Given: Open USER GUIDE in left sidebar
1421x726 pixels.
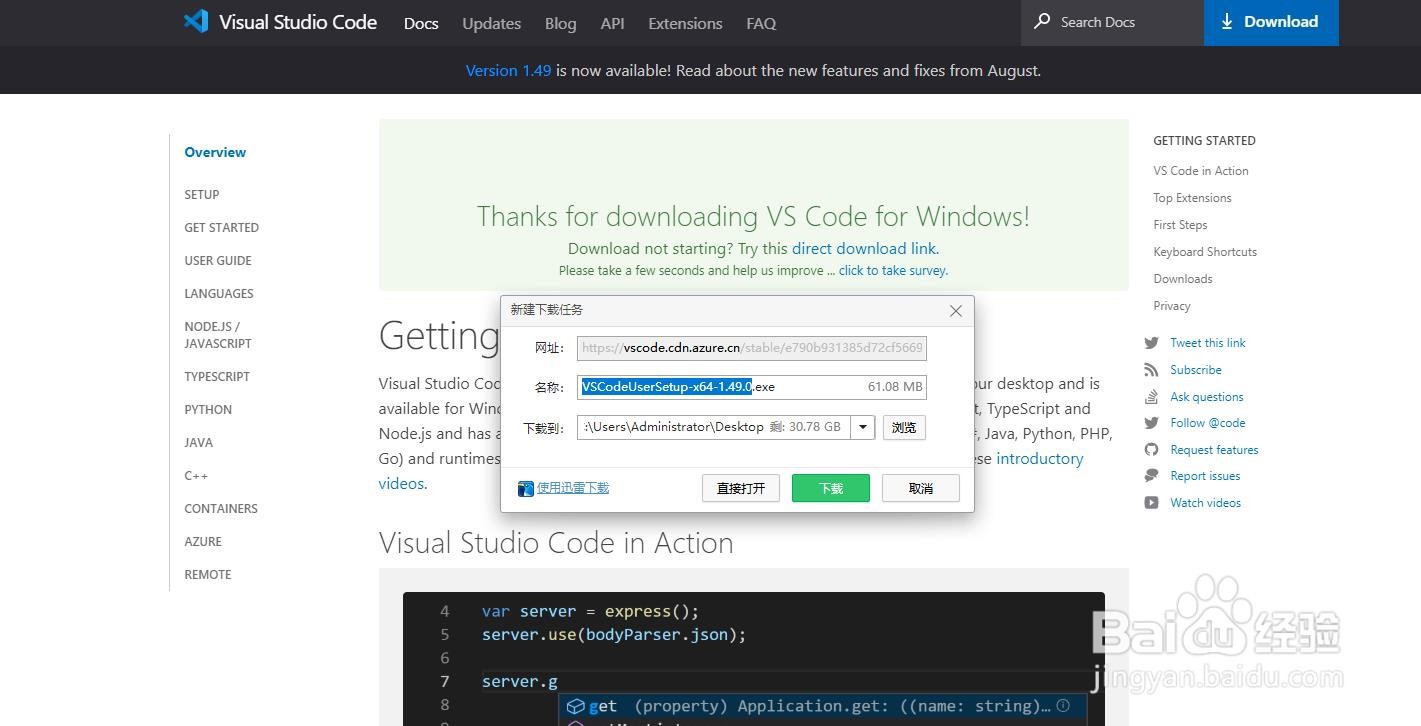Looking at the screenshot, I should pyautogui.click(x=218, y=260).
